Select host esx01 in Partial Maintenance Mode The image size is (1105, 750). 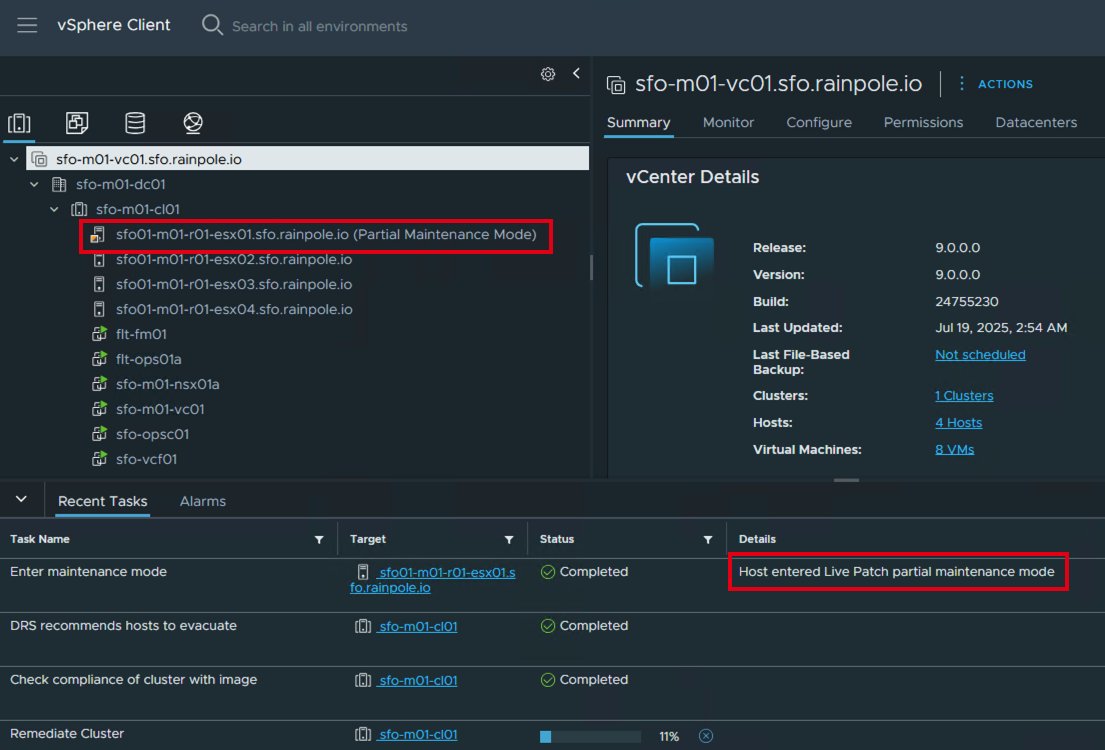tap(326, 235)
